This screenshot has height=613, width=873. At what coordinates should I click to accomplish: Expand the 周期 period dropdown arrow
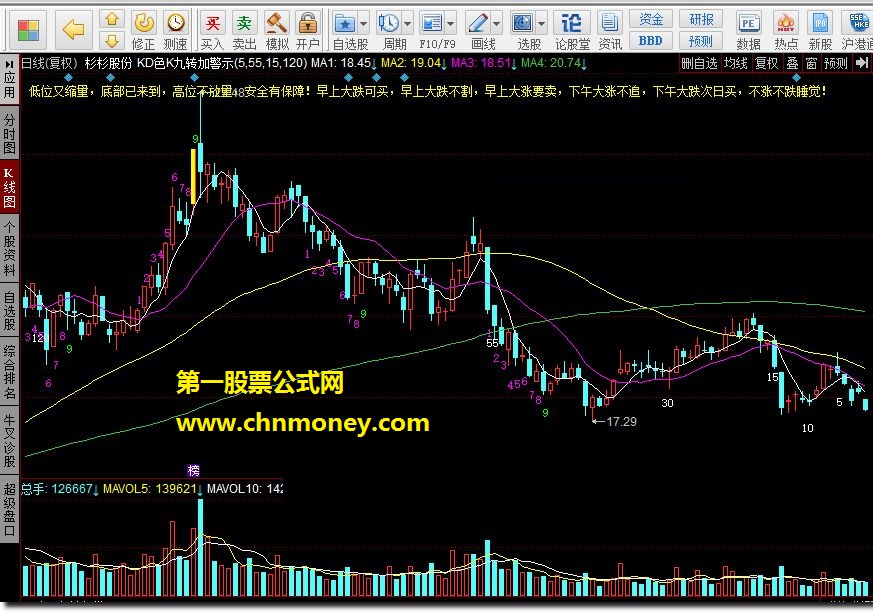coord(408,24)
